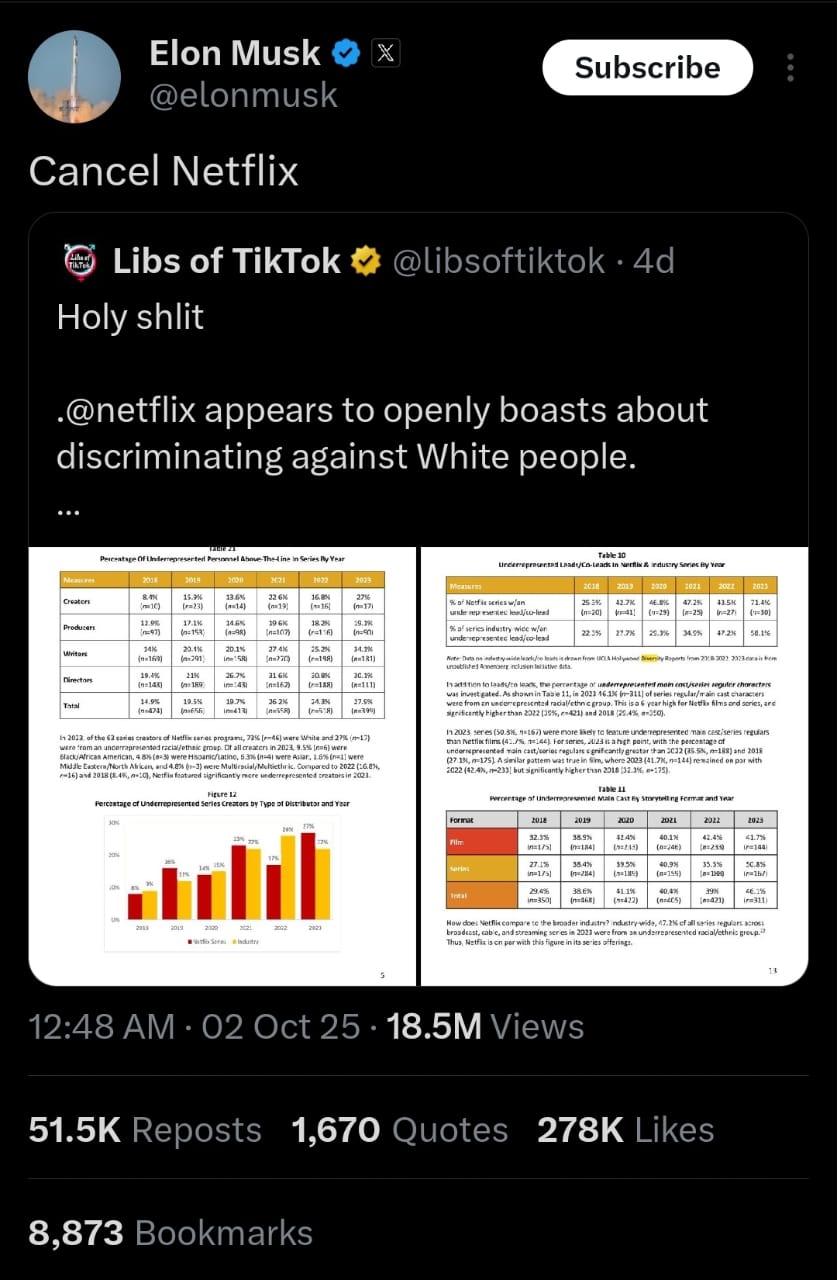The width and height of the screenshot is (837, 1280).
Task: Tap the 8,873 Bookmarks count
Action: click(x=170, y=1232)
